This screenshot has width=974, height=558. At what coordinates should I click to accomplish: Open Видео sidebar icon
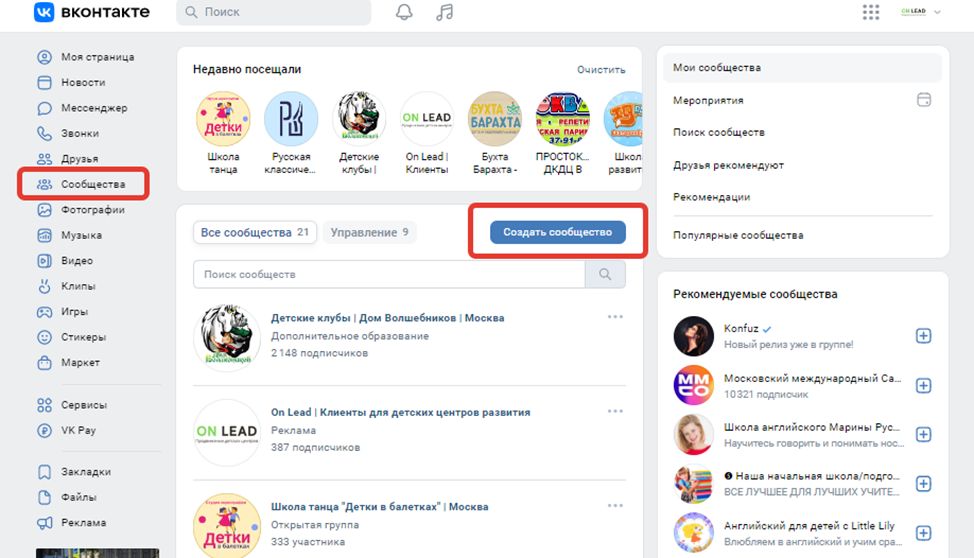tap(44, 261)
